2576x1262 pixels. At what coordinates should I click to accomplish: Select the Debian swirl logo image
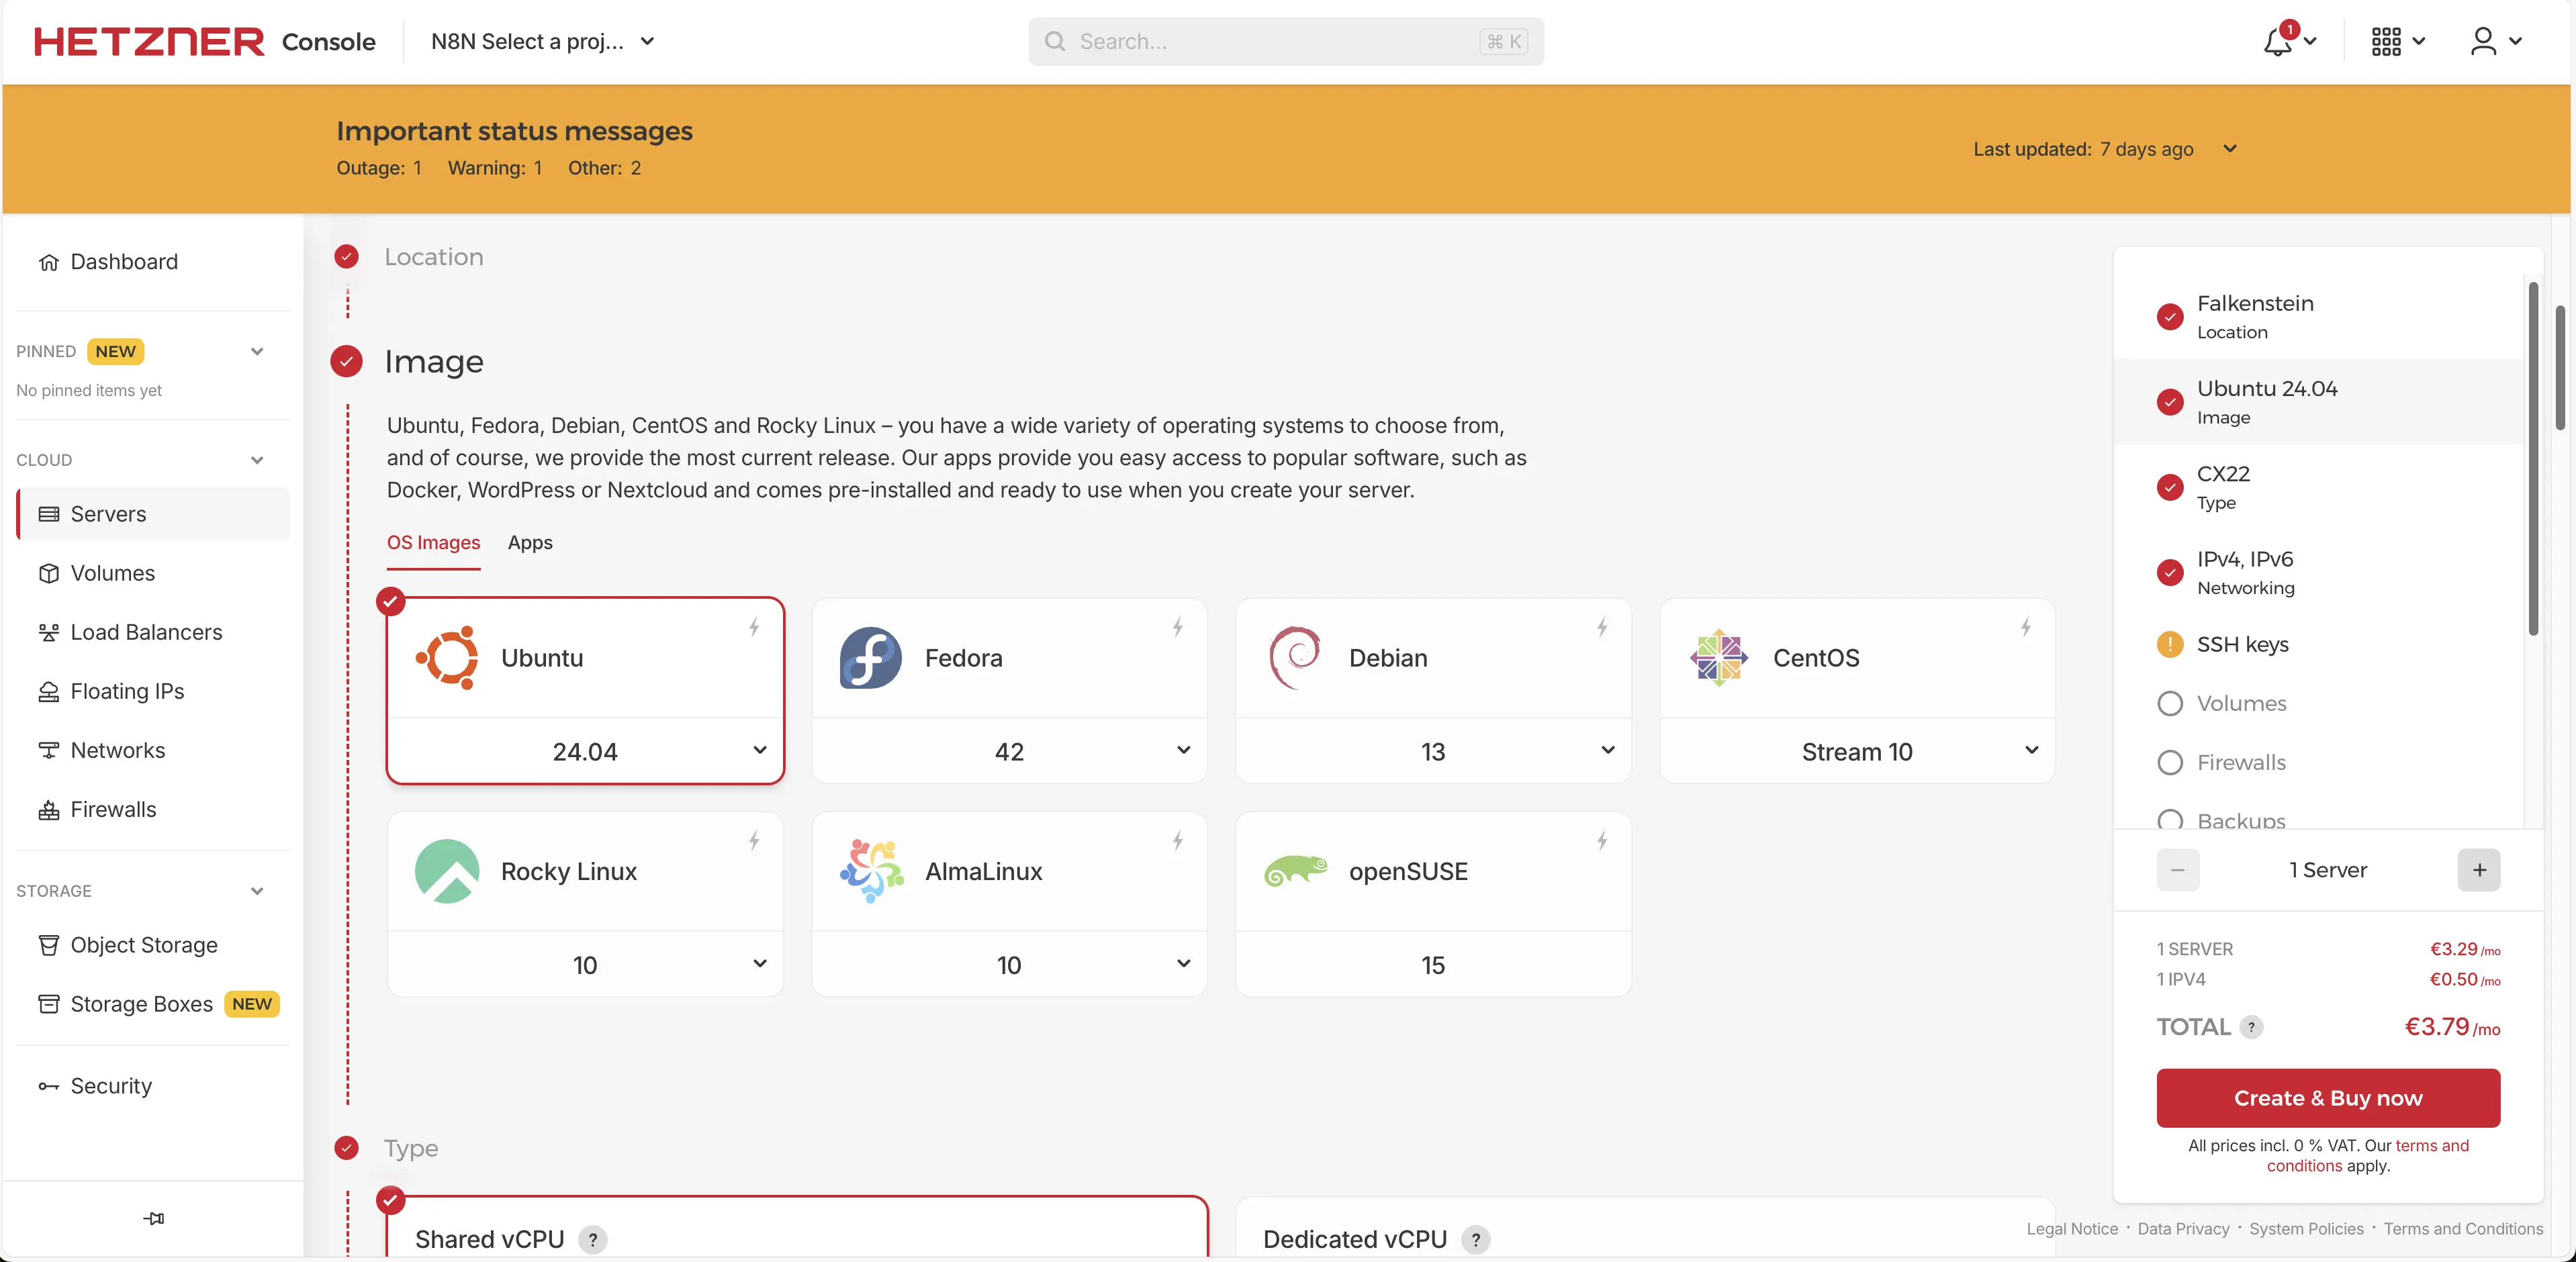1295,658
